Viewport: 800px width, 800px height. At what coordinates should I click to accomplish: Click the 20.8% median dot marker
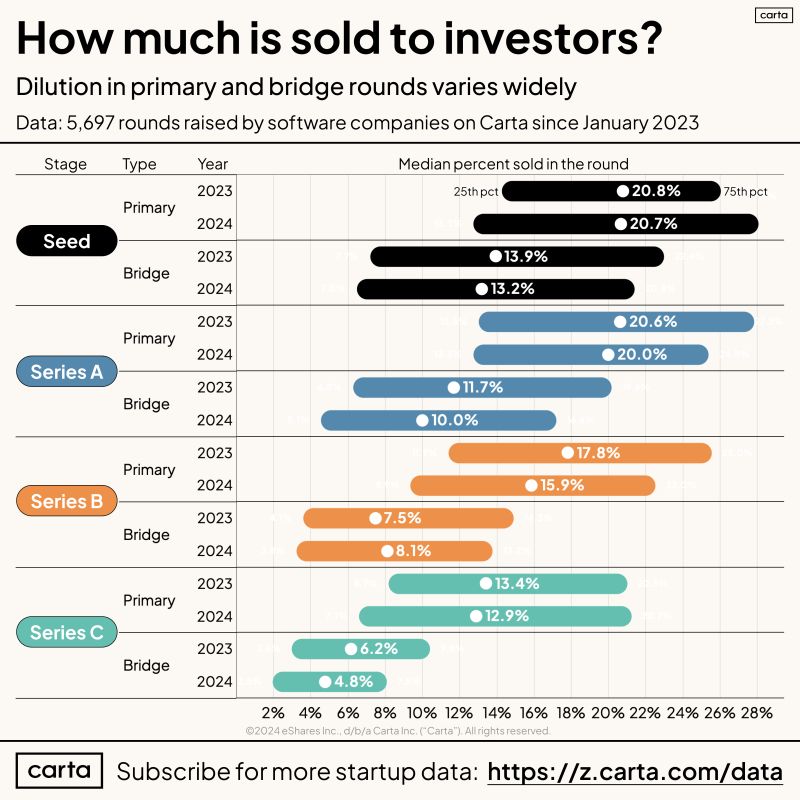click(622, 191)
